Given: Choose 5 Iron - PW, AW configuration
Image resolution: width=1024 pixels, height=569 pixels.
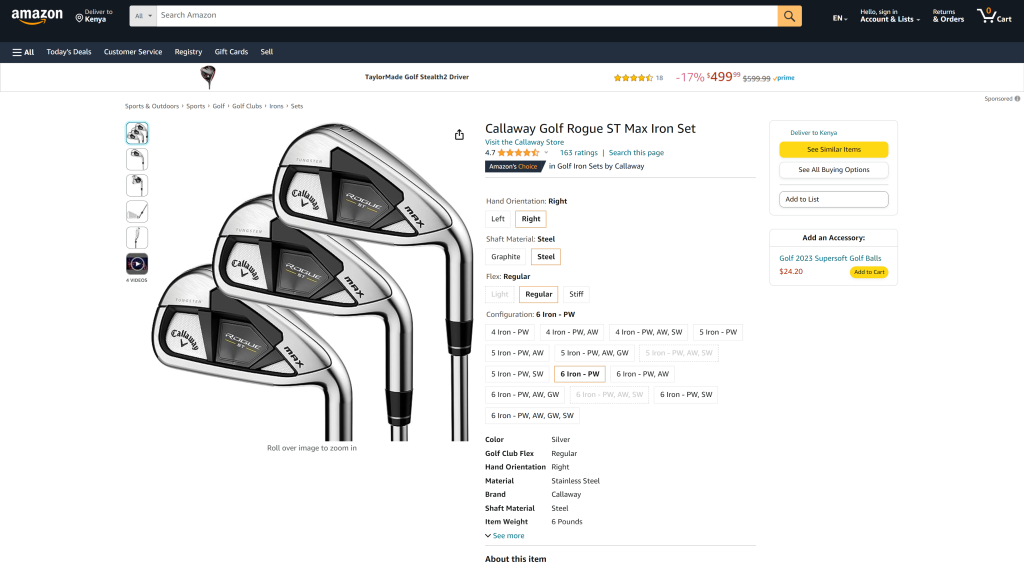Looking at the screenshot, I should (x=517, y=353).
